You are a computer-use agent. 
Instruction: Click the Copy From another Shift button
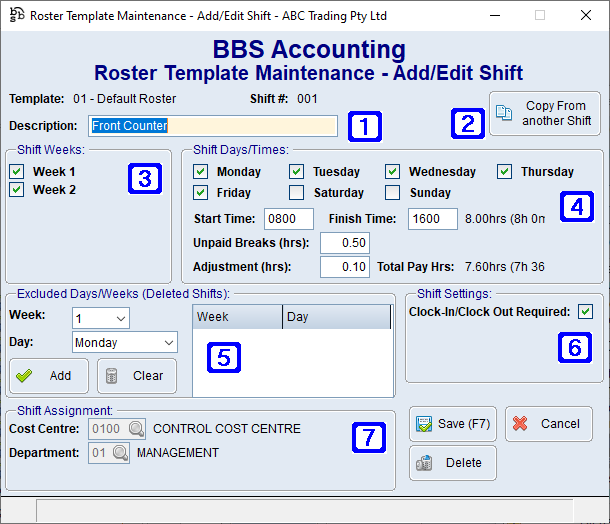point(544,114)
